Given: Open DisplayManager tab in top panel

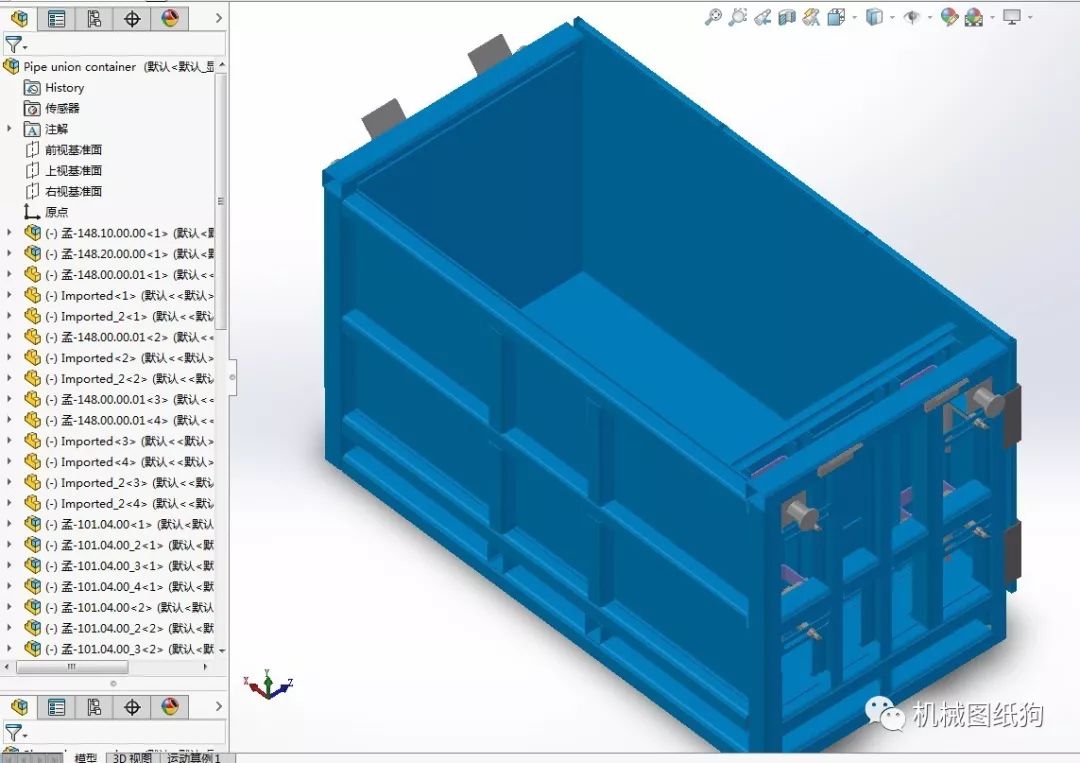Looking at the screenshot, I should click(170, 18).
